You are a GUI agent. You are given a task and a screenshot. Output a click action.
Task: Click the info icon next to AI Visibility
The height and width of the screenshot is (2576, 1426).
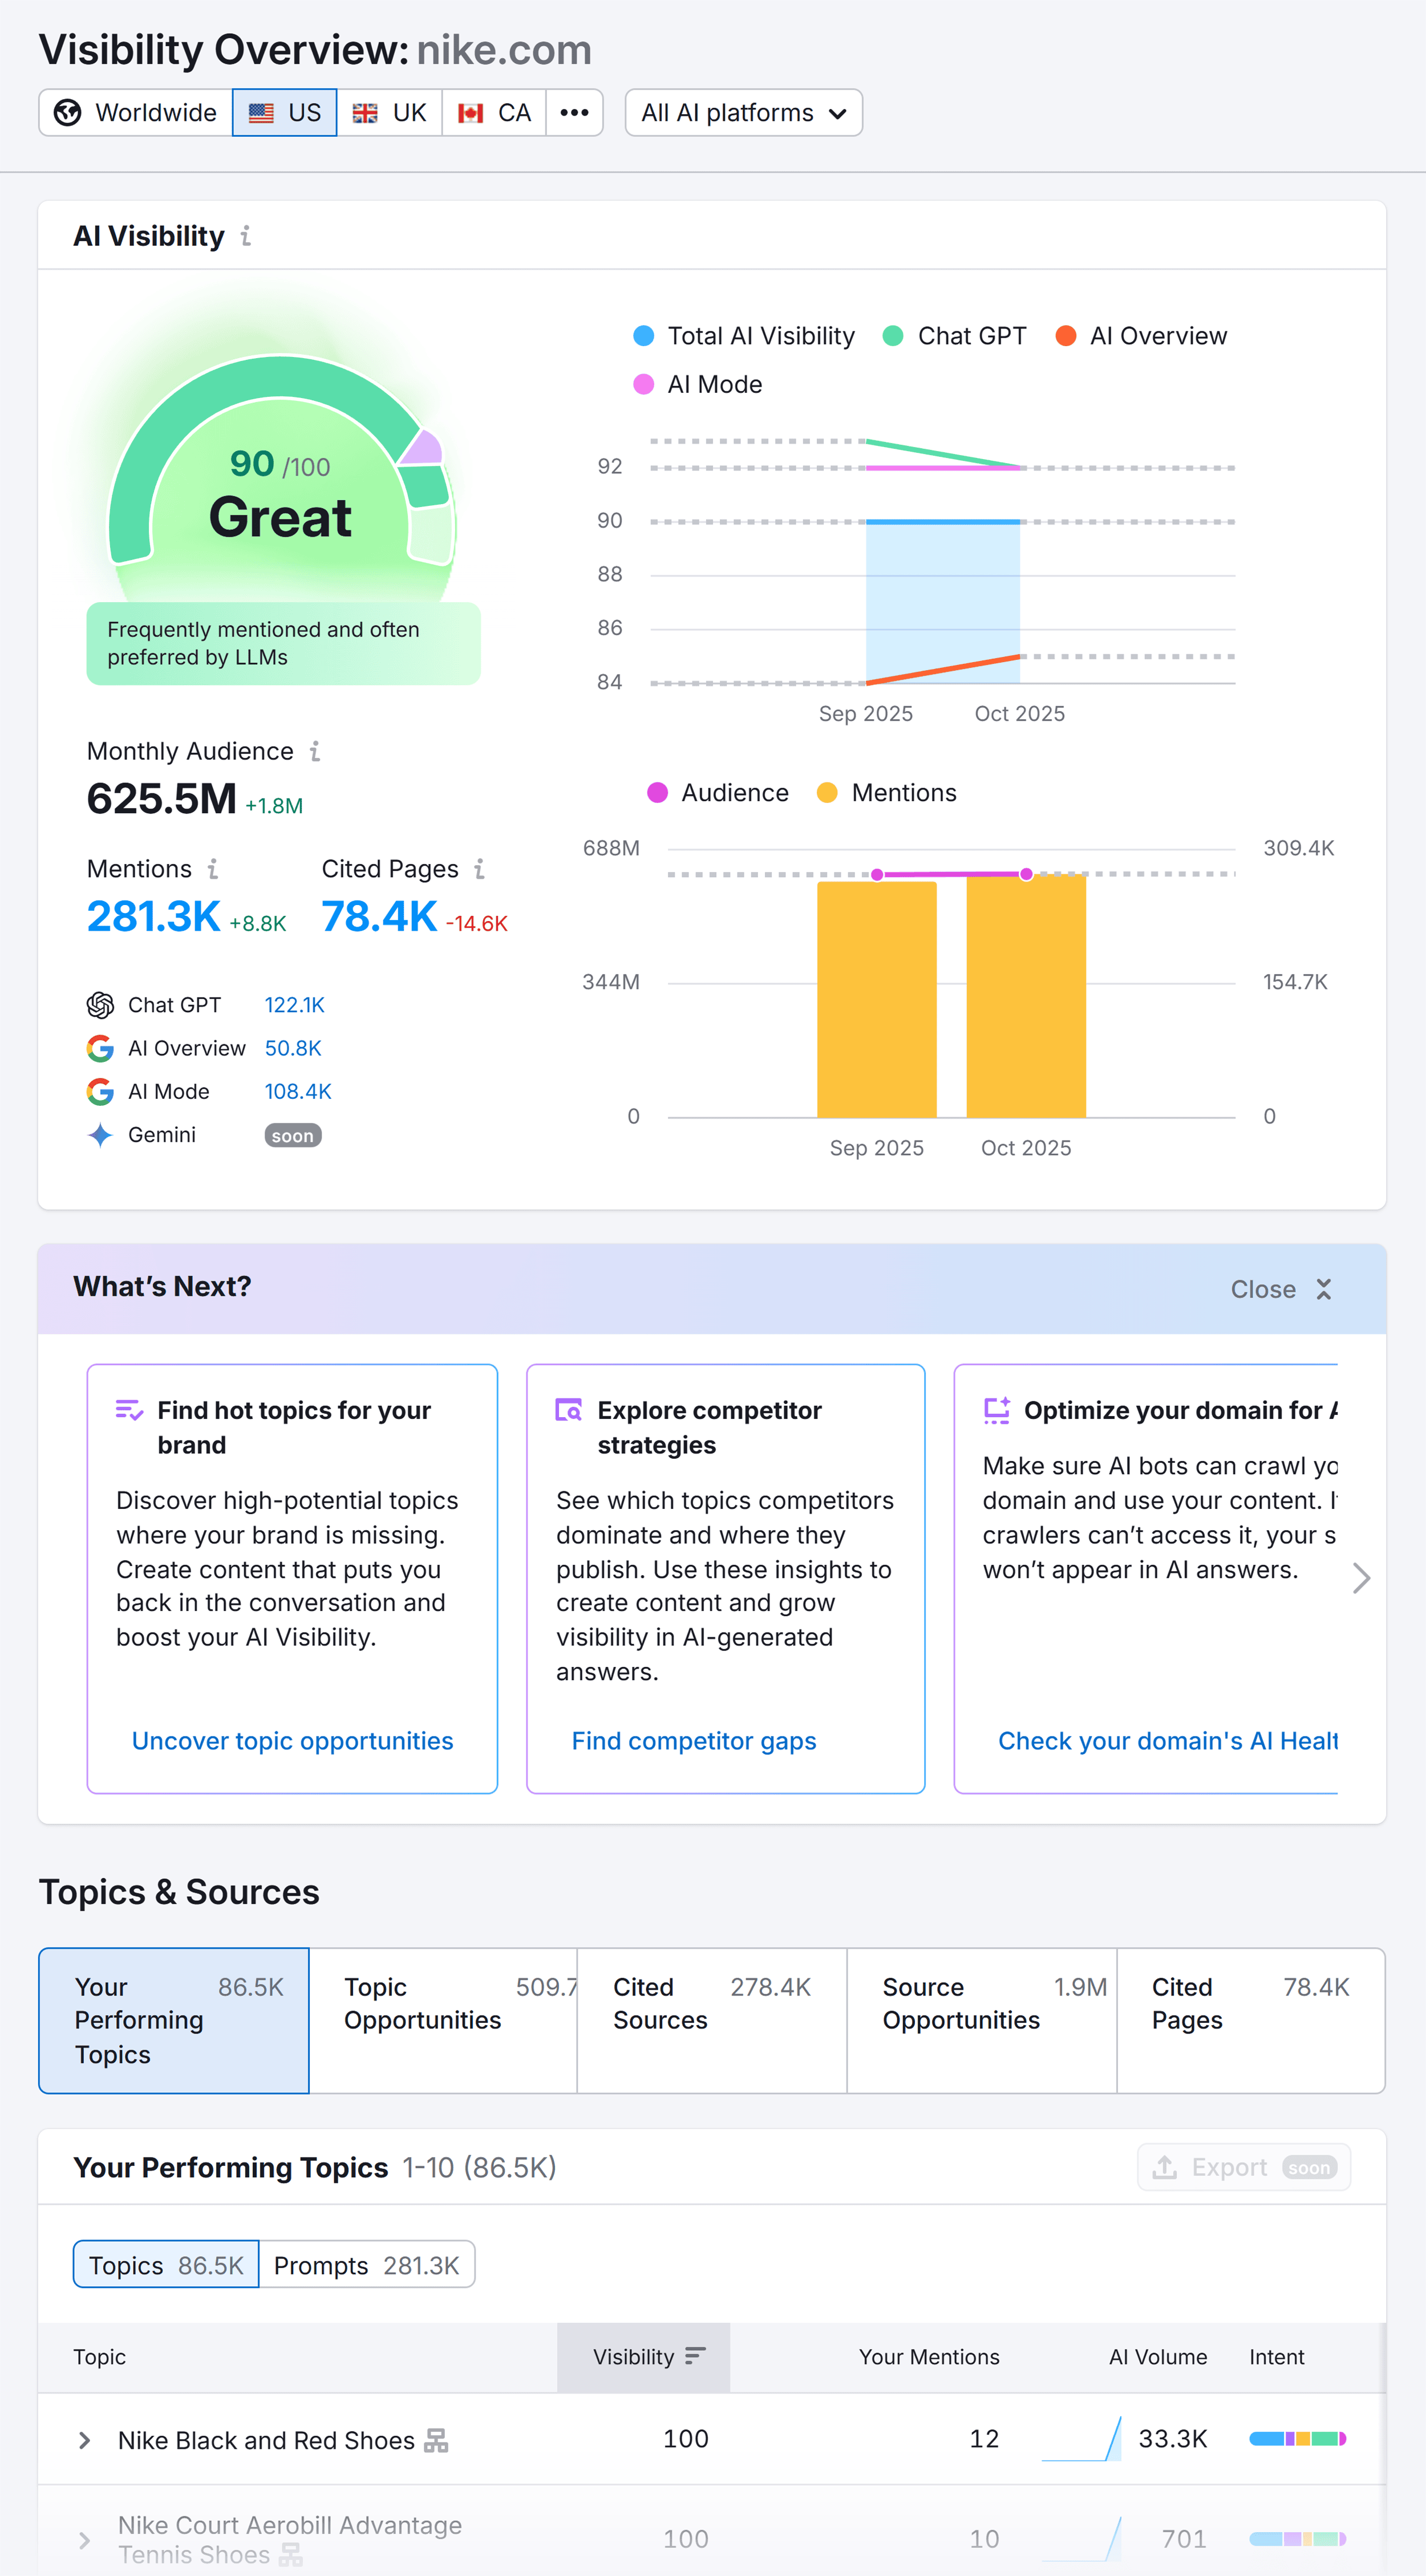[x=246, y=236]
